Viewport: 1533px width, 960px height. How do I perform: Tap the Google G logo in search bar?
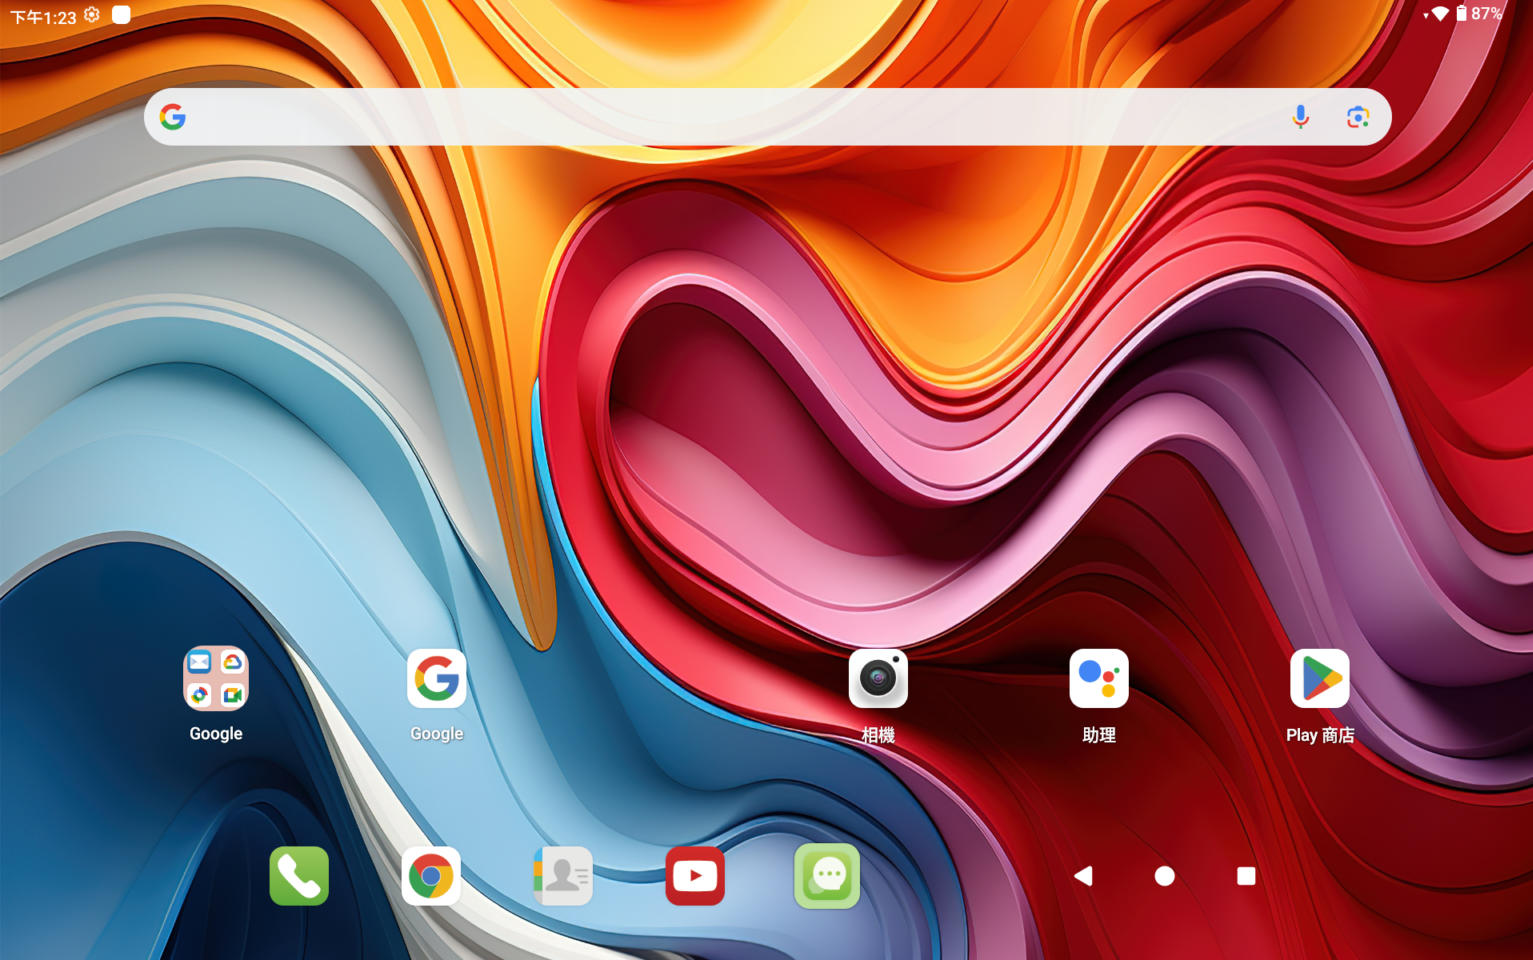pos(173,117)
